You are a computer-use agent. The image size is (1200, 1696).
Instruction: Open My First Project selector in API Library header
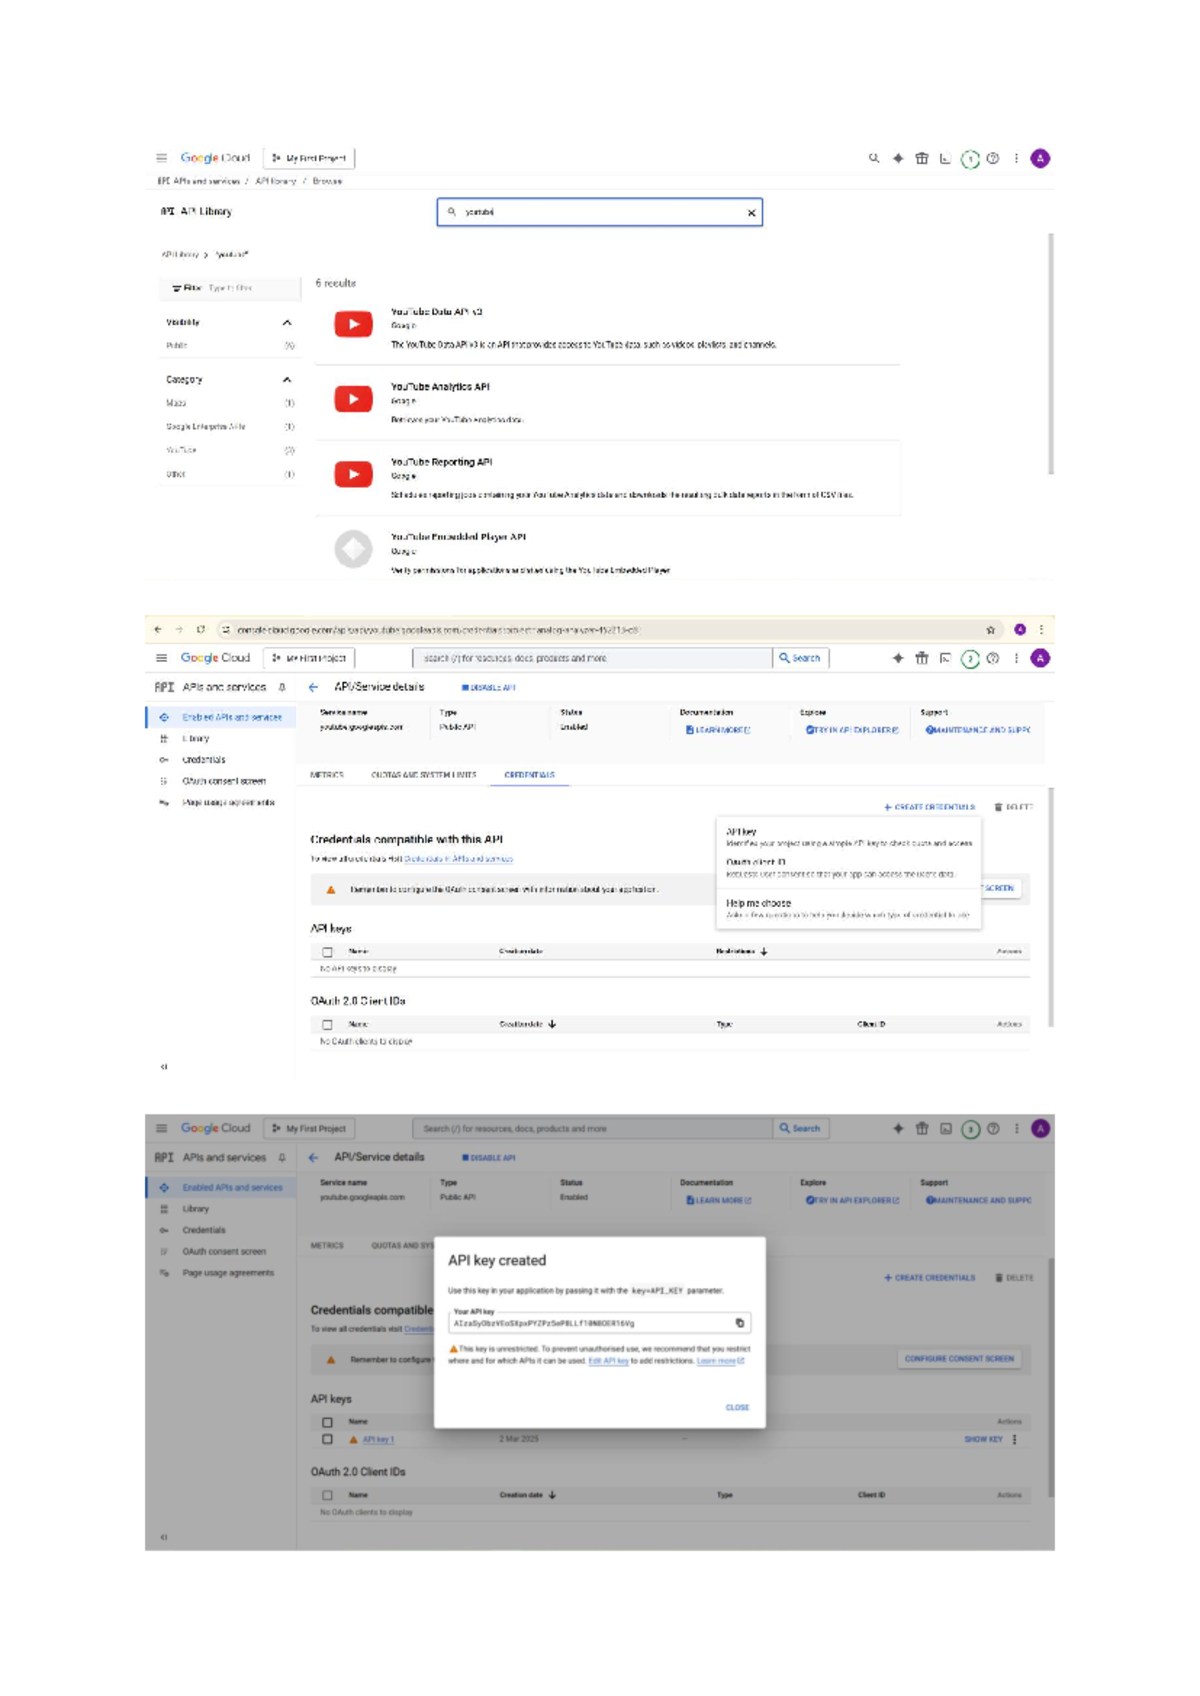click(309, 158)
